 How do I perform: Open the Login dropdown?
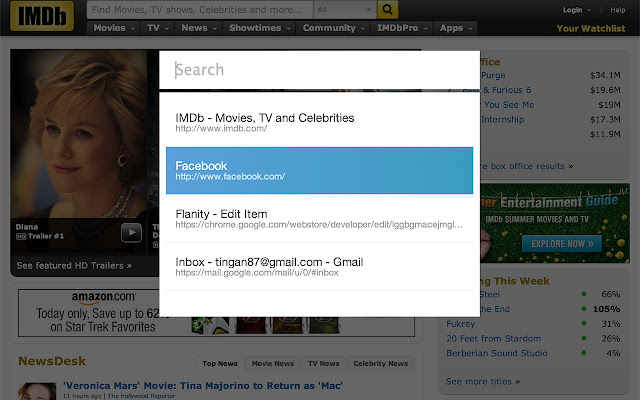(x=574, y=9)
